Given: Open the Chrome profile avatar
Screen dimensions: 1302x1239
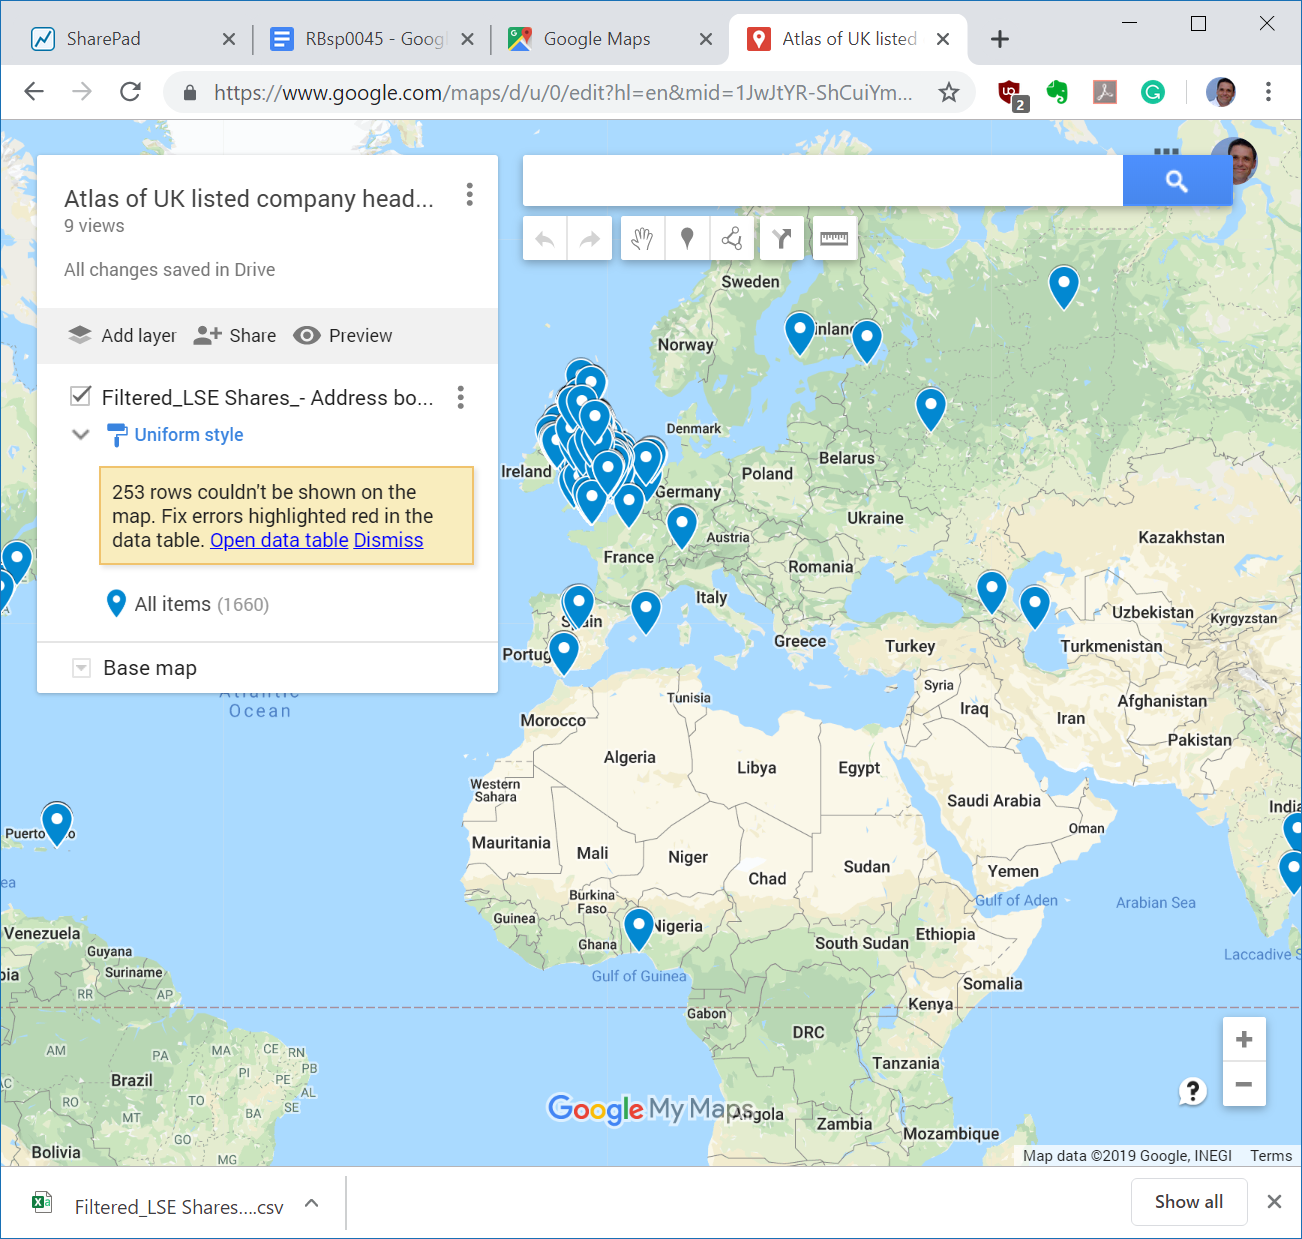Looking at the screenshot, I should tap(1220, 92).
